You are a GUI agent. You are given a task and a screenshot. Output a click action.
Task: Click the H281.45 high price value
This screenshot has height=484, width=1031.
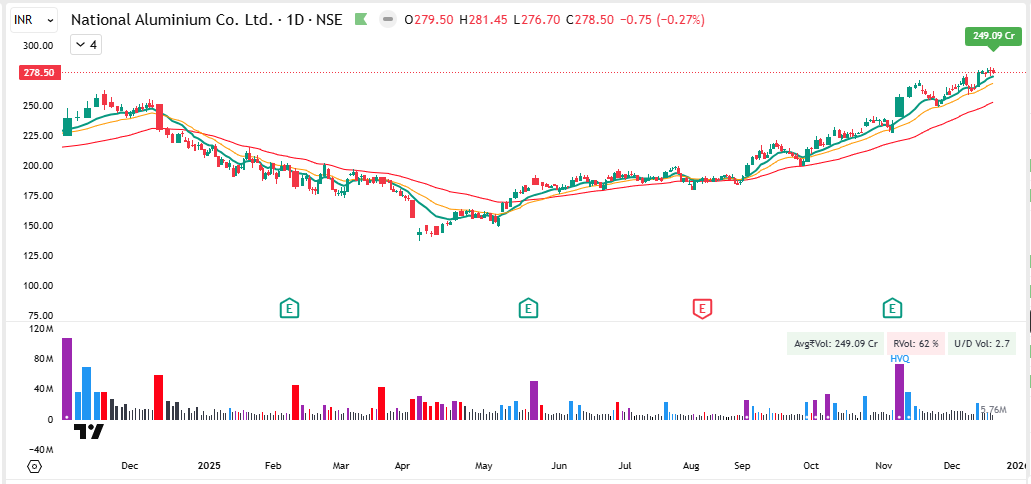(x=485, y=20)
